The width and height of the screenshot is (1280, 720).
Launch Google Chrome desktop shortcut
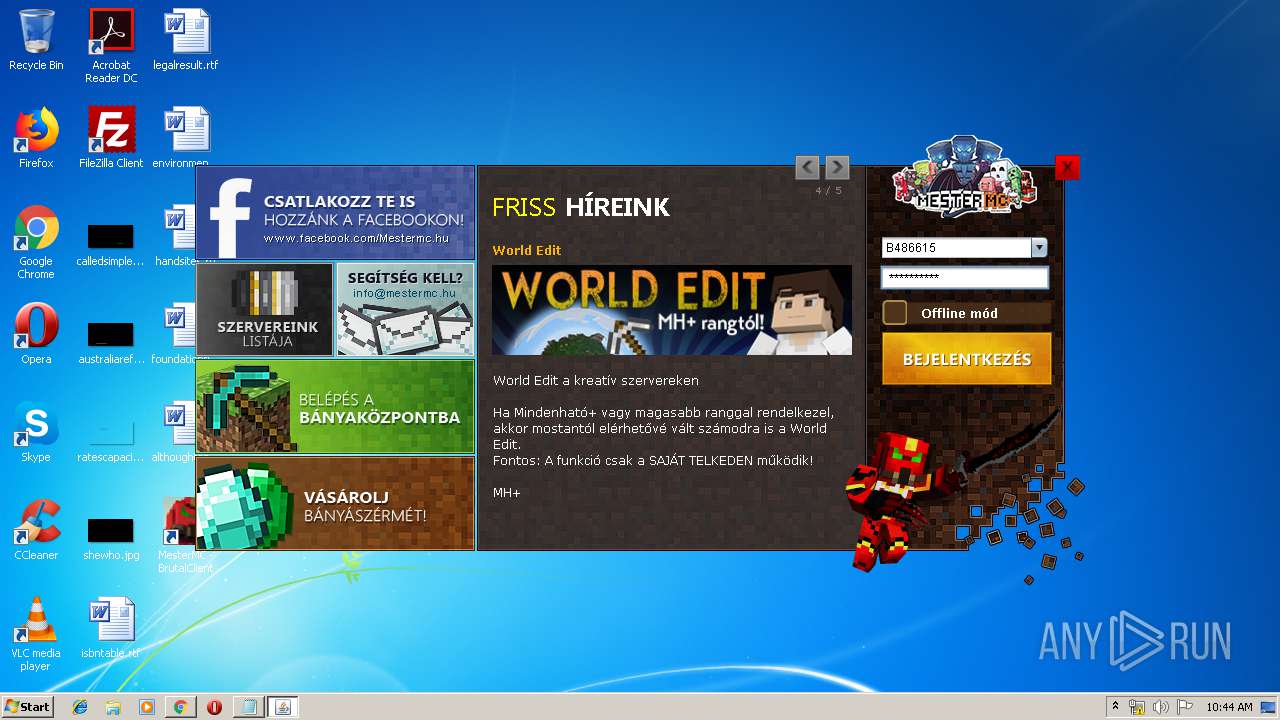[36, 242]
